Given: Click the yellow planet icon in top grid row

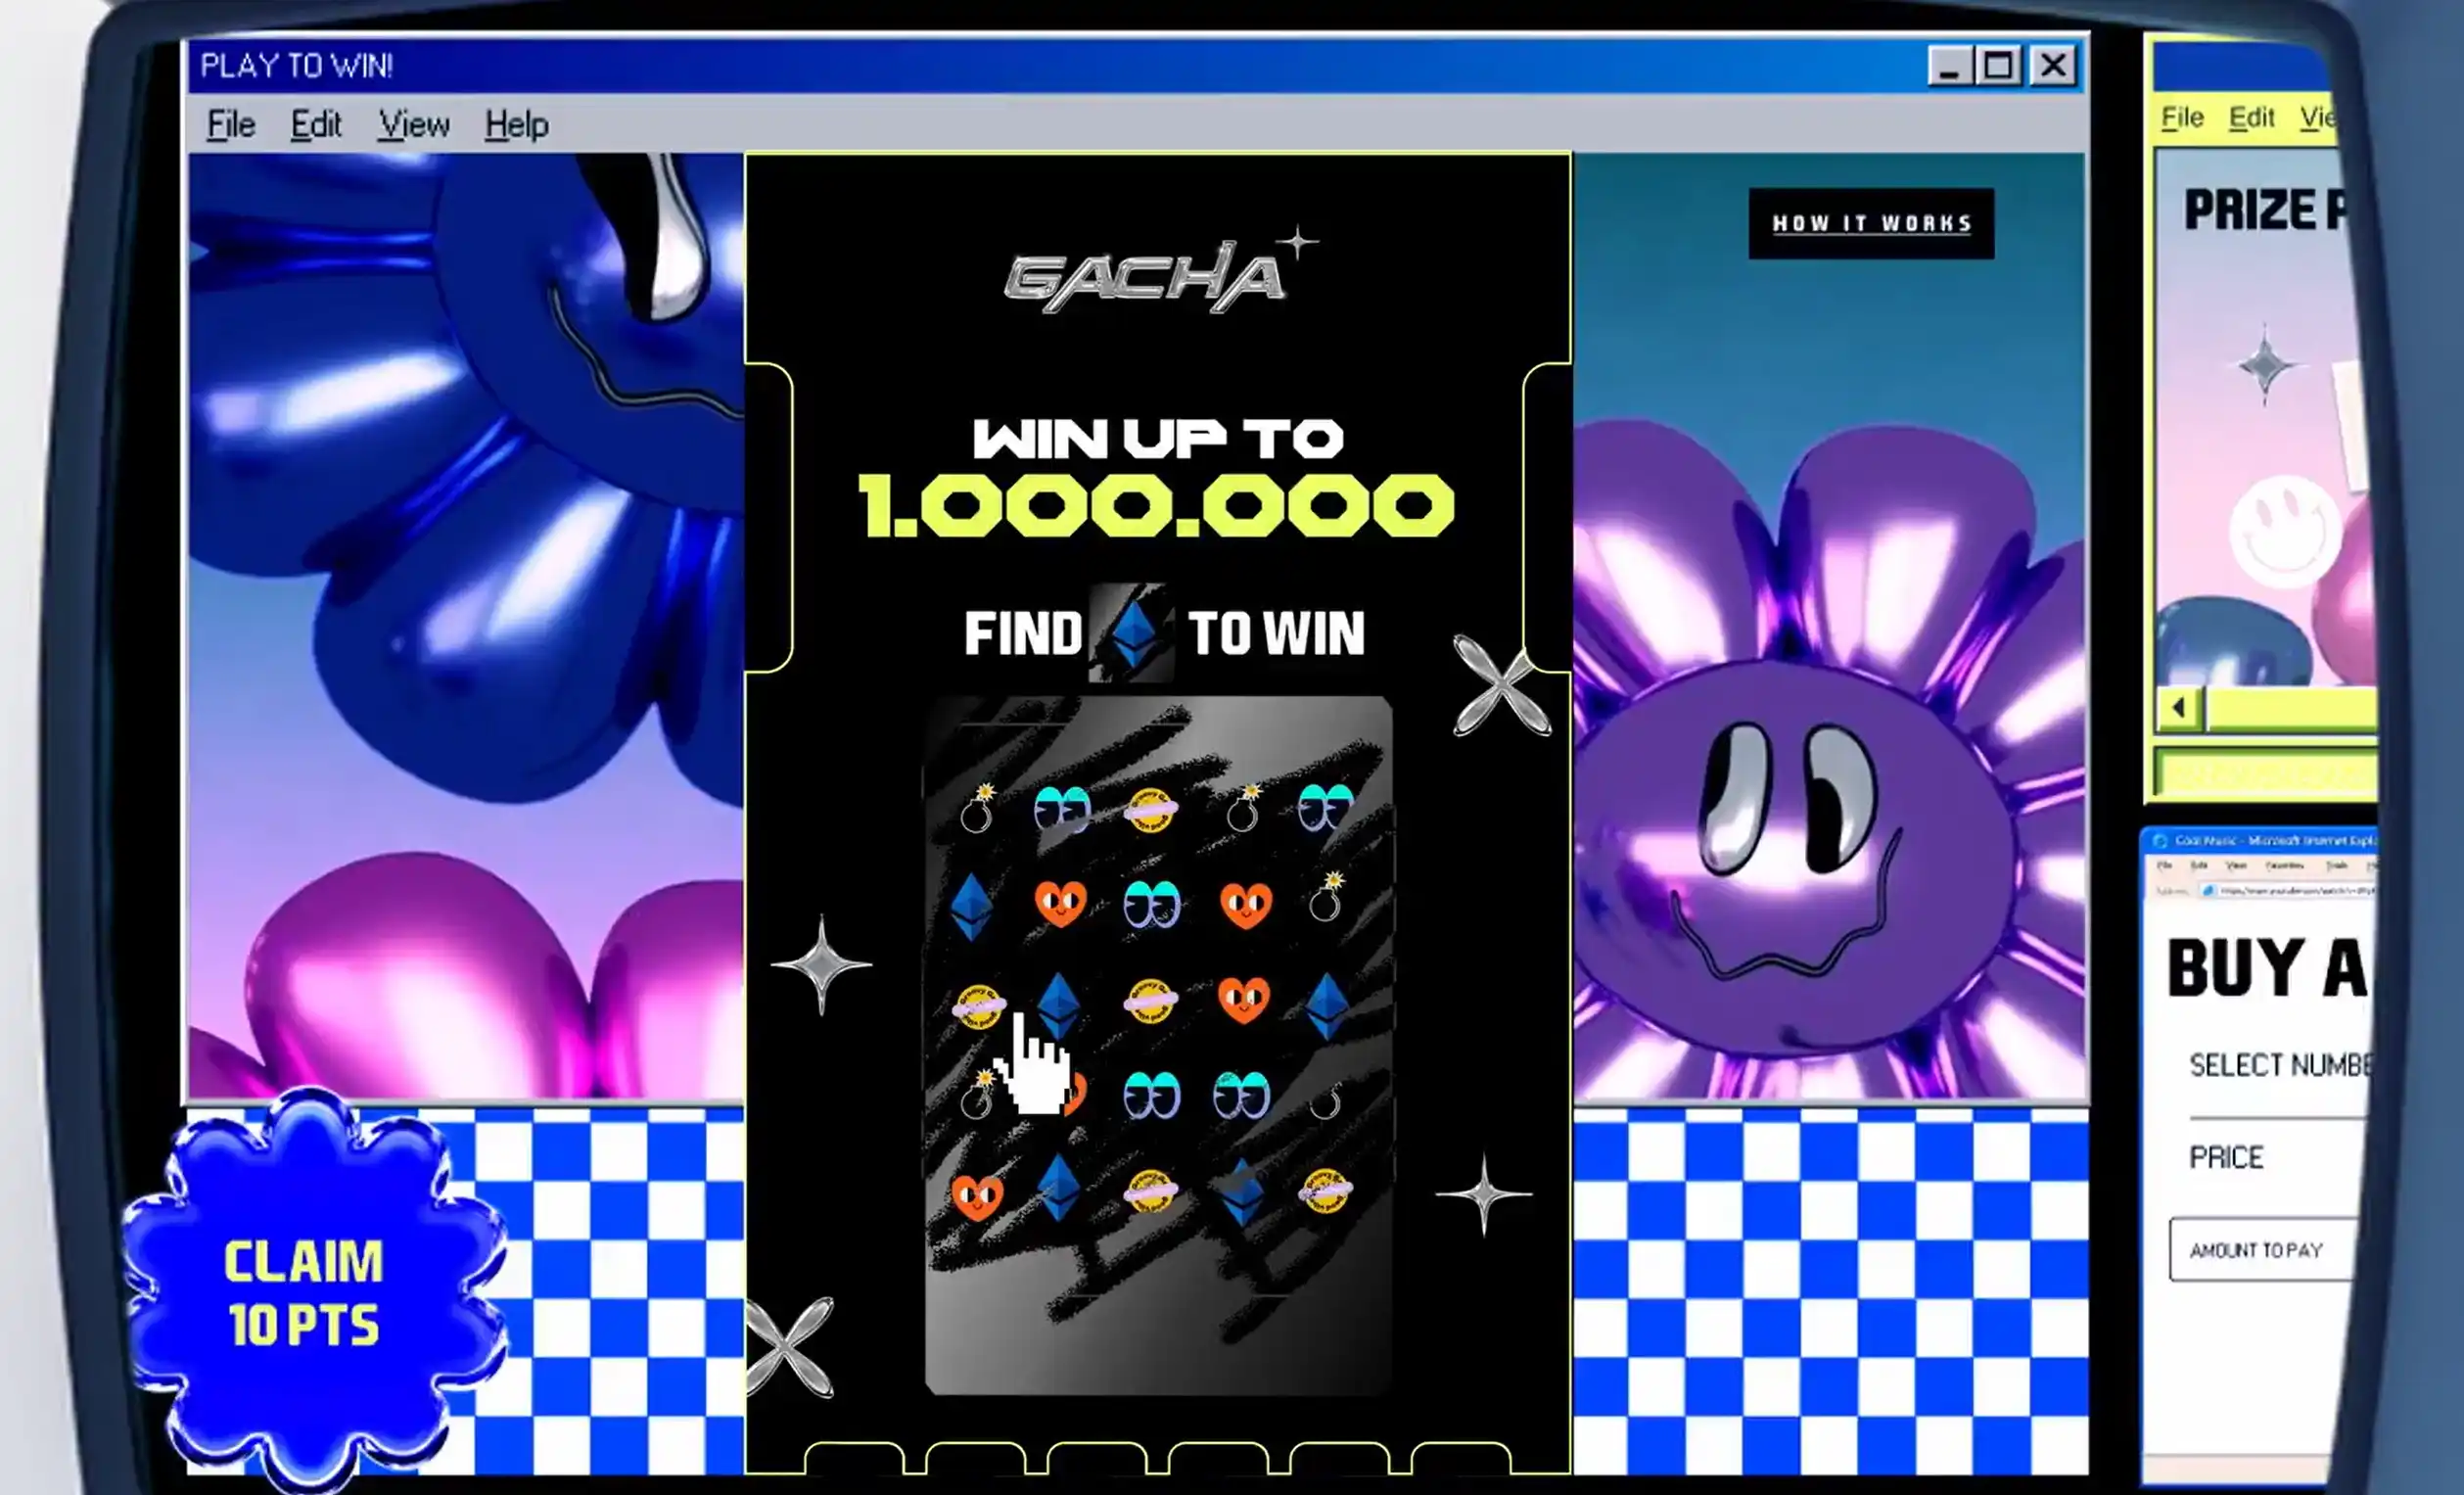Looking at the screenshot, I should pyautogui.click(x=1149, y=809).
